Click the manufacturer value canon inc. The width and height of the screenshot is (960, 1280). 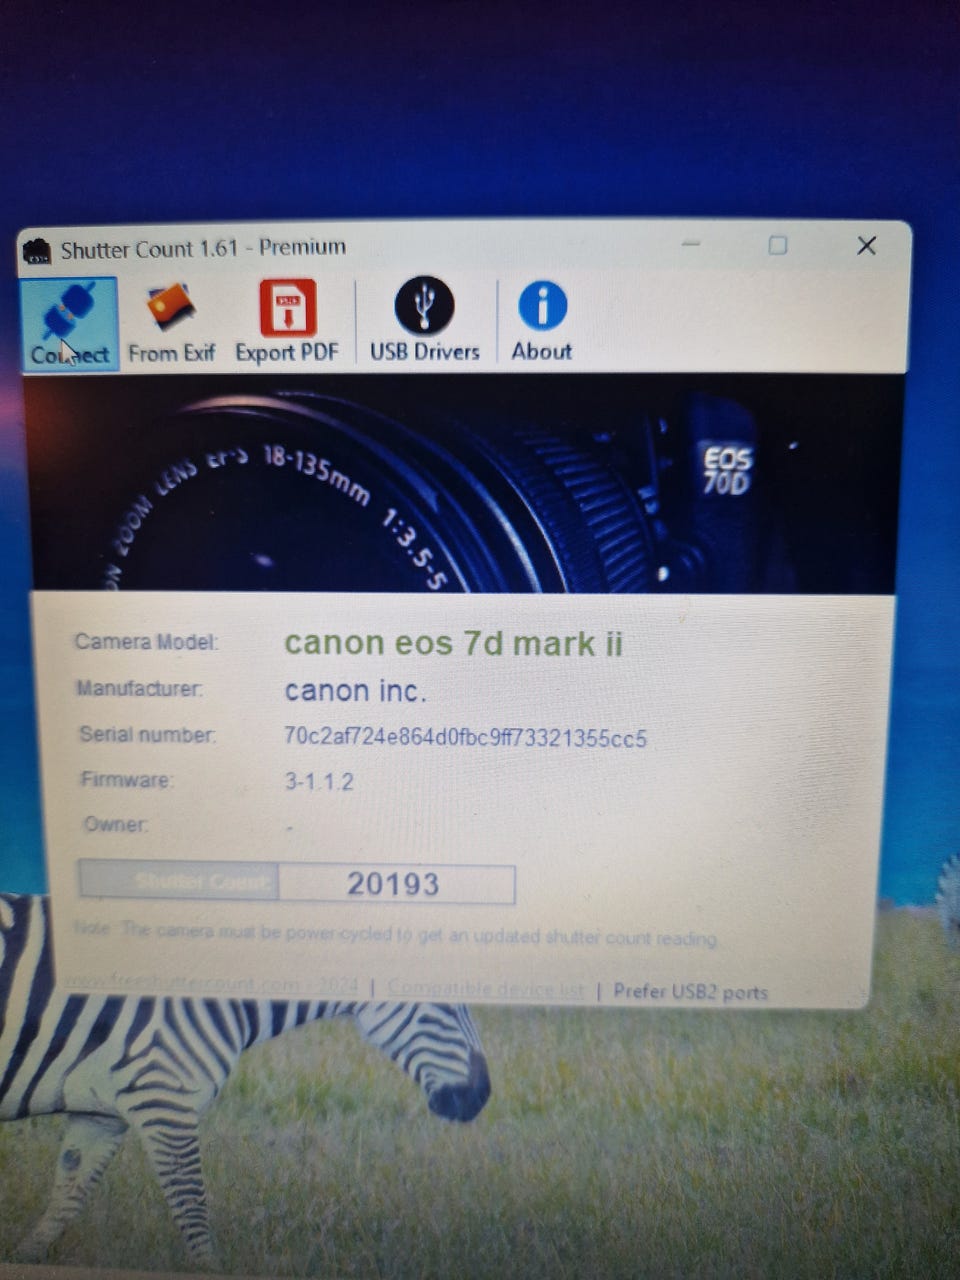pyautogui.click(x=355, y=690)
